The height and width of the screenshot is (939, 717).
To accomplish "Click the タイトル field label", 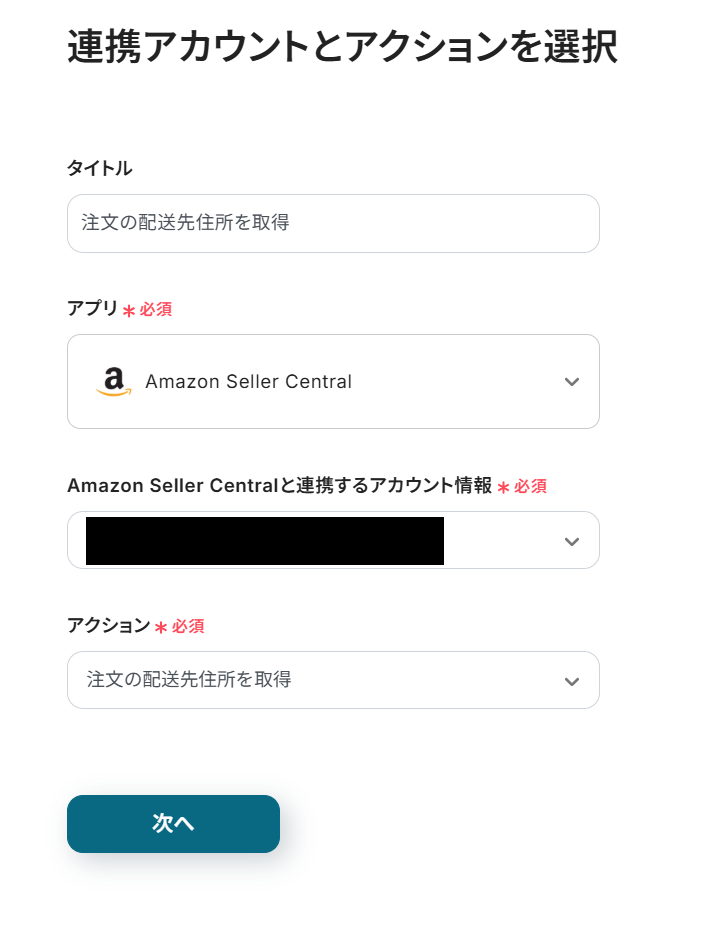I will coord(99,169).
